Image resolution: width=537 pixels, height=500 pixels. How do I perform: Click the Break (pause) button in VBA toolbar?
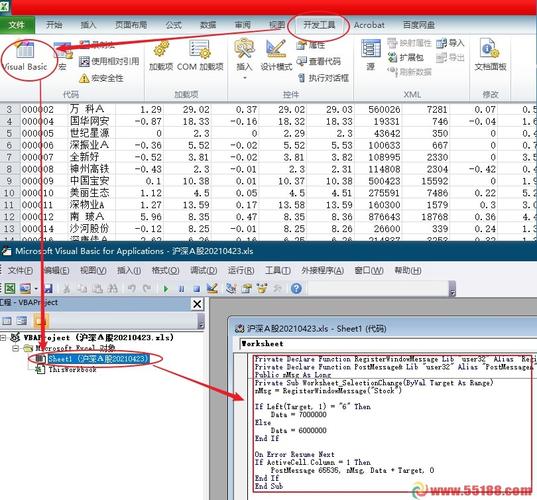pos(182,289)
